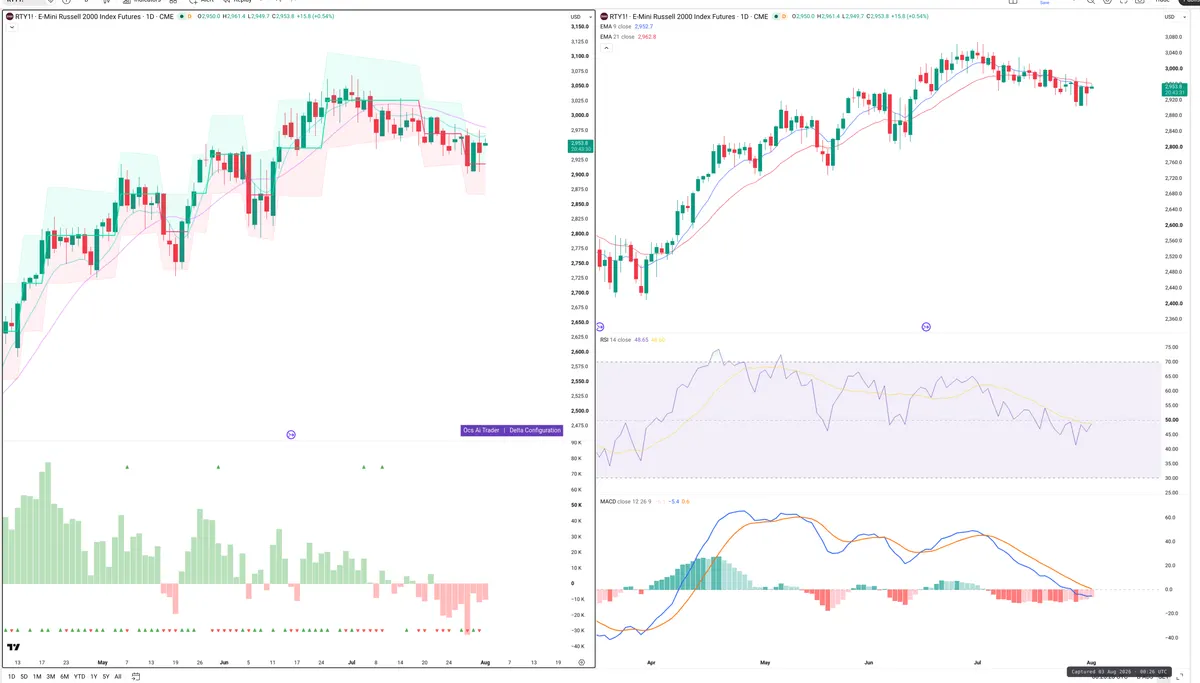1200x683 pixels.
Task: Expand the left chart indicator legend chevron
Action: tap(10, 28)
